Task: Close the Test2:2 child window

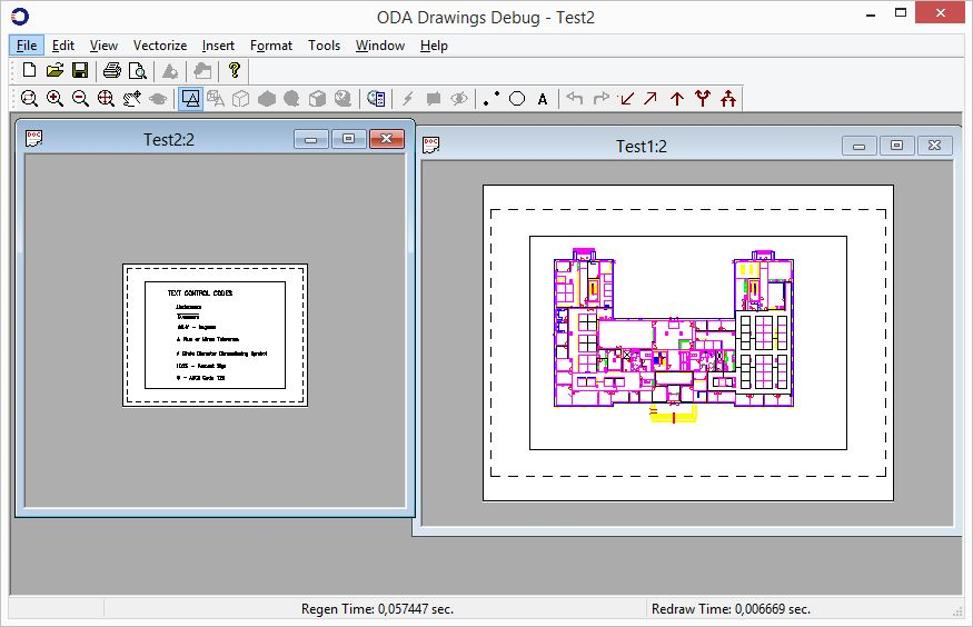Action: (x=387, y=139)
